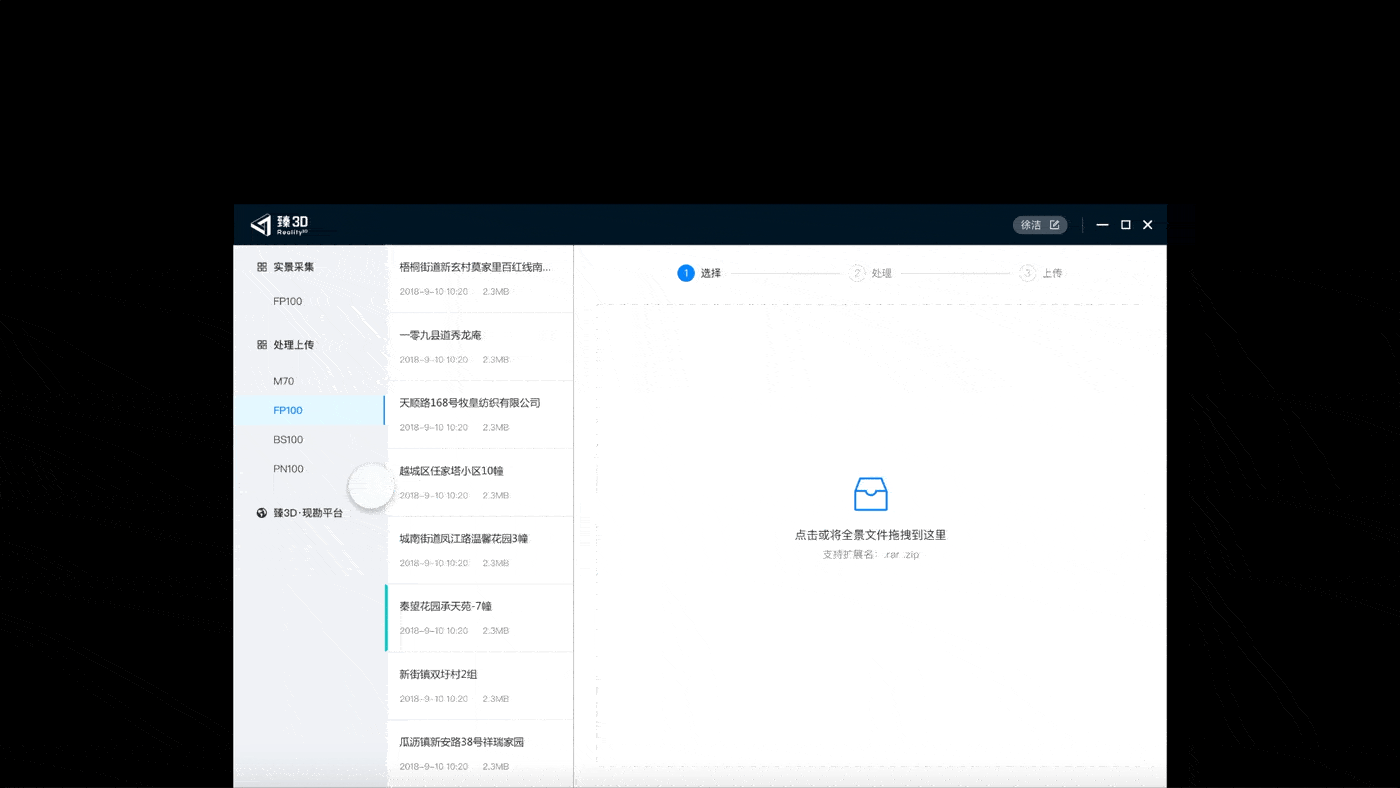The width and height of the screenshot is (1400, 788).
Task: Select 新街镇双圩村2组 in the list
Action: coord(480,687)
